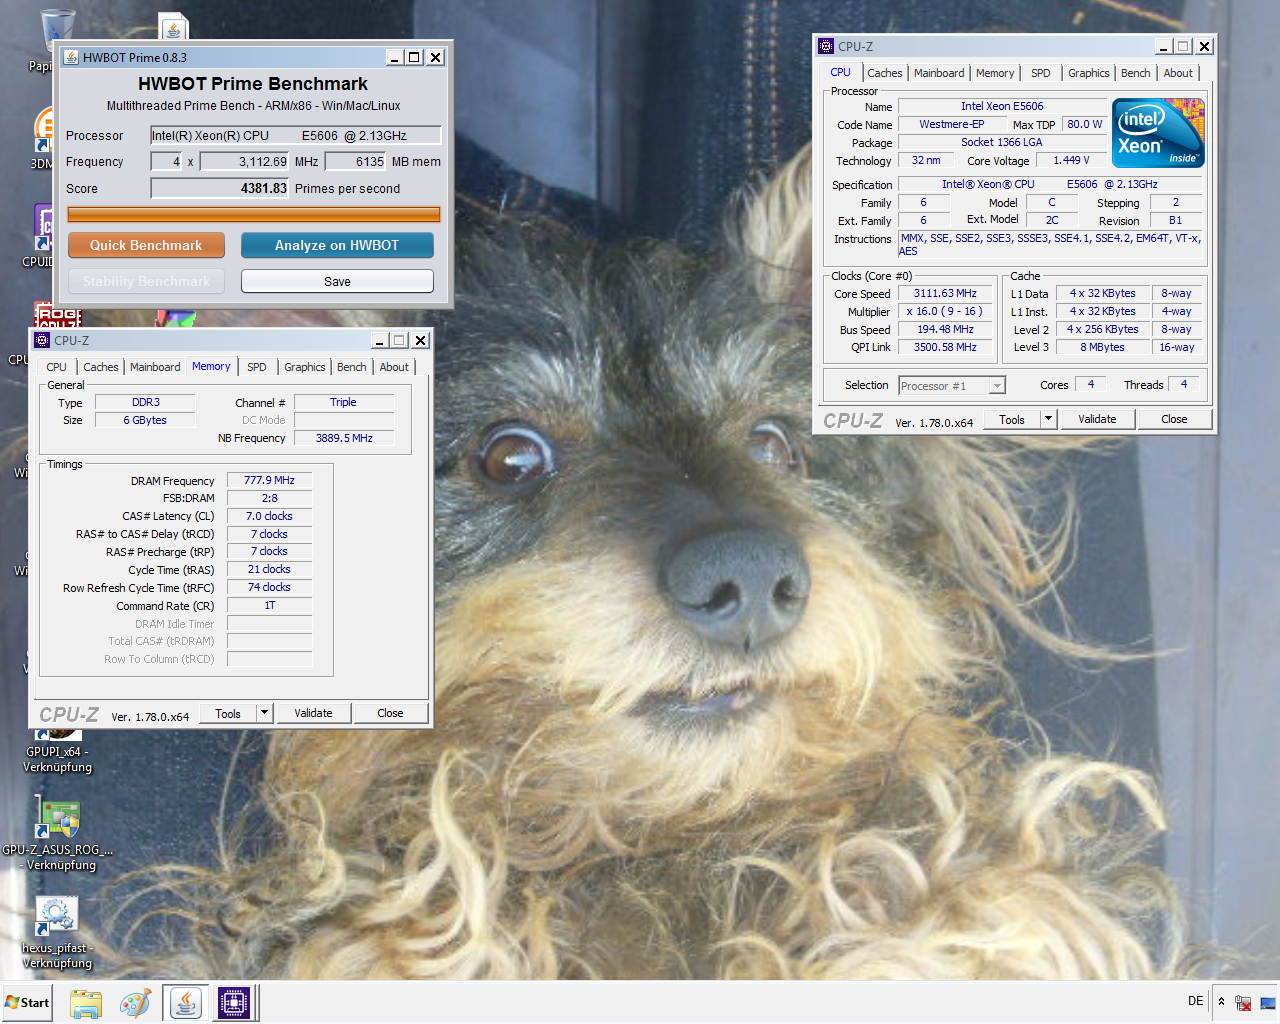The height and width of the screenshot is (1024, 1280).
Task: Click Close button in Memory CPU-Z window
Action: pos(390,713)
